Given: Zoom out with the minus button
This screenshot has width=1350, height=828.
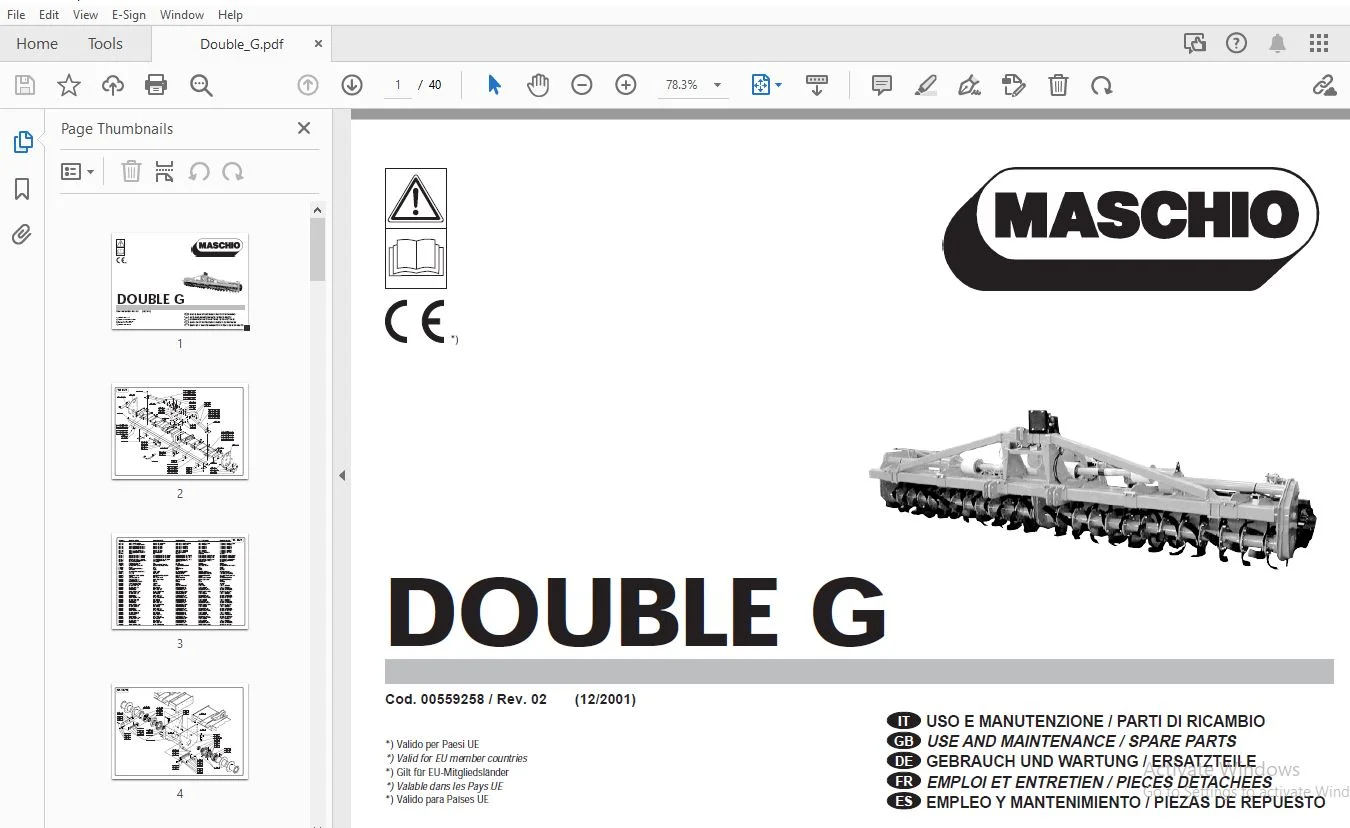Looking at the screenshot, I should click(x=582, y=85).
